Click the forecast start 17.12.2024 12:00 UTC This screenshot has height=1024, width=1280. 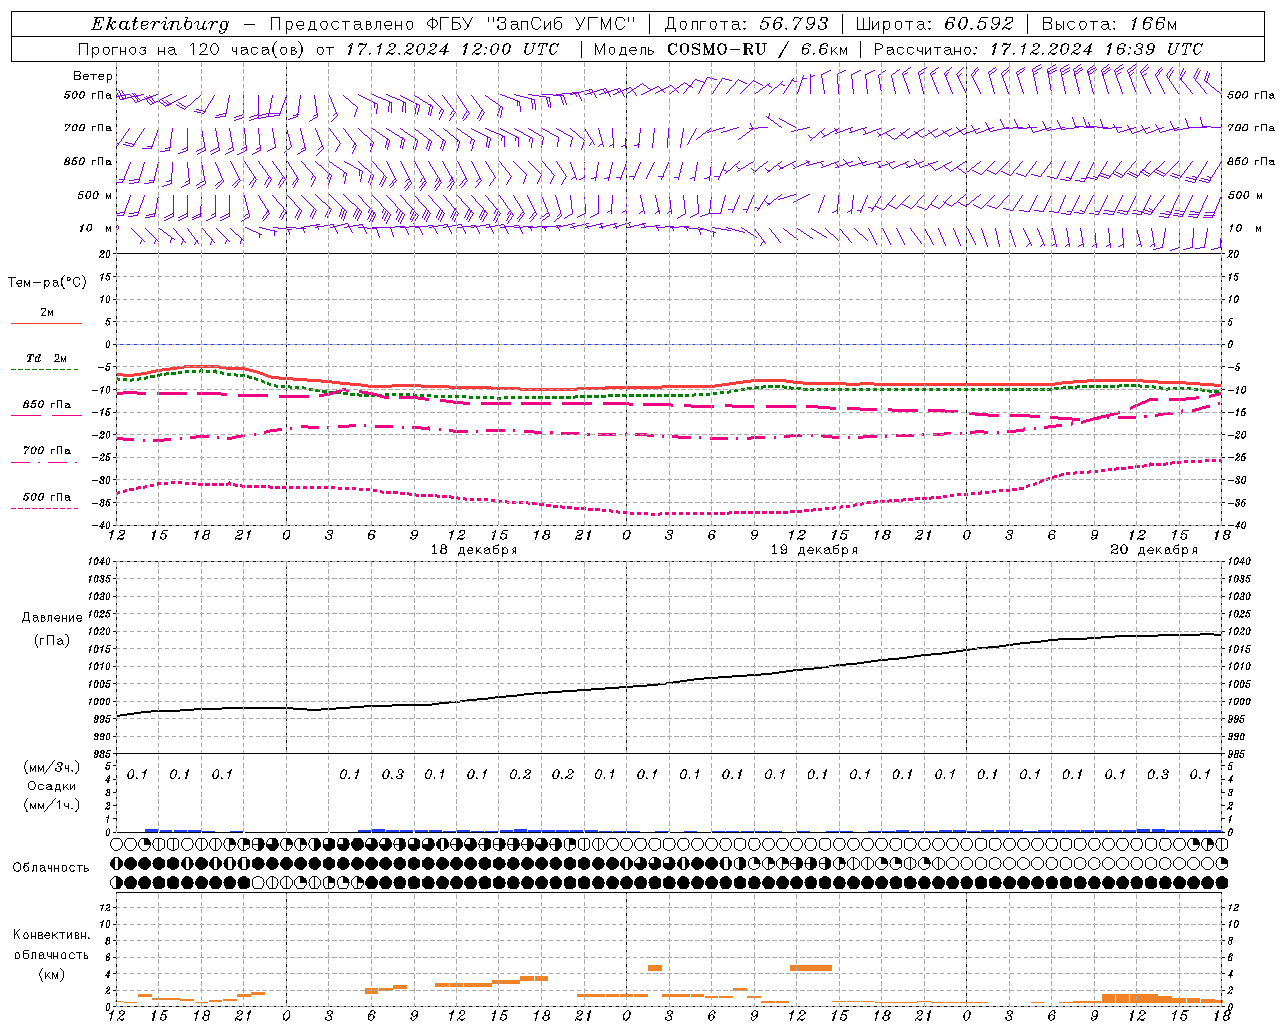click(x=452, y=49)
